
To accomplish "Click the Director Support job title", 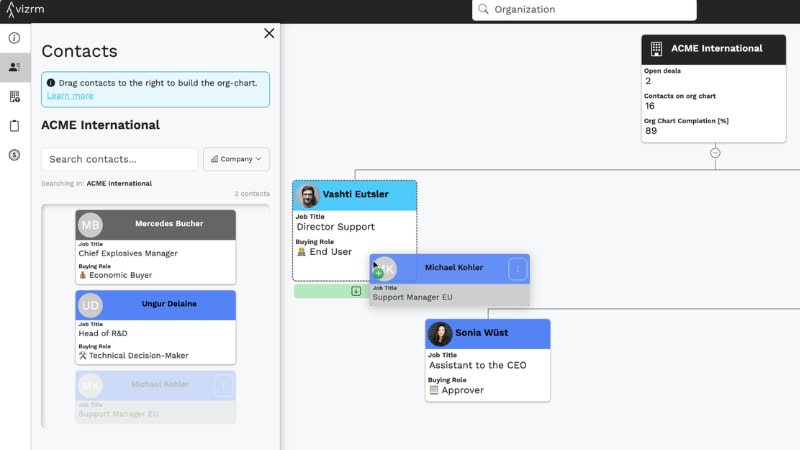I will pyautogui.click(x=336, y=227).
